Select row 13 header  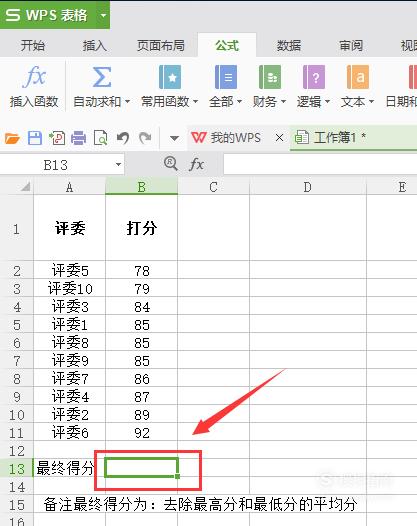[16, 468]
